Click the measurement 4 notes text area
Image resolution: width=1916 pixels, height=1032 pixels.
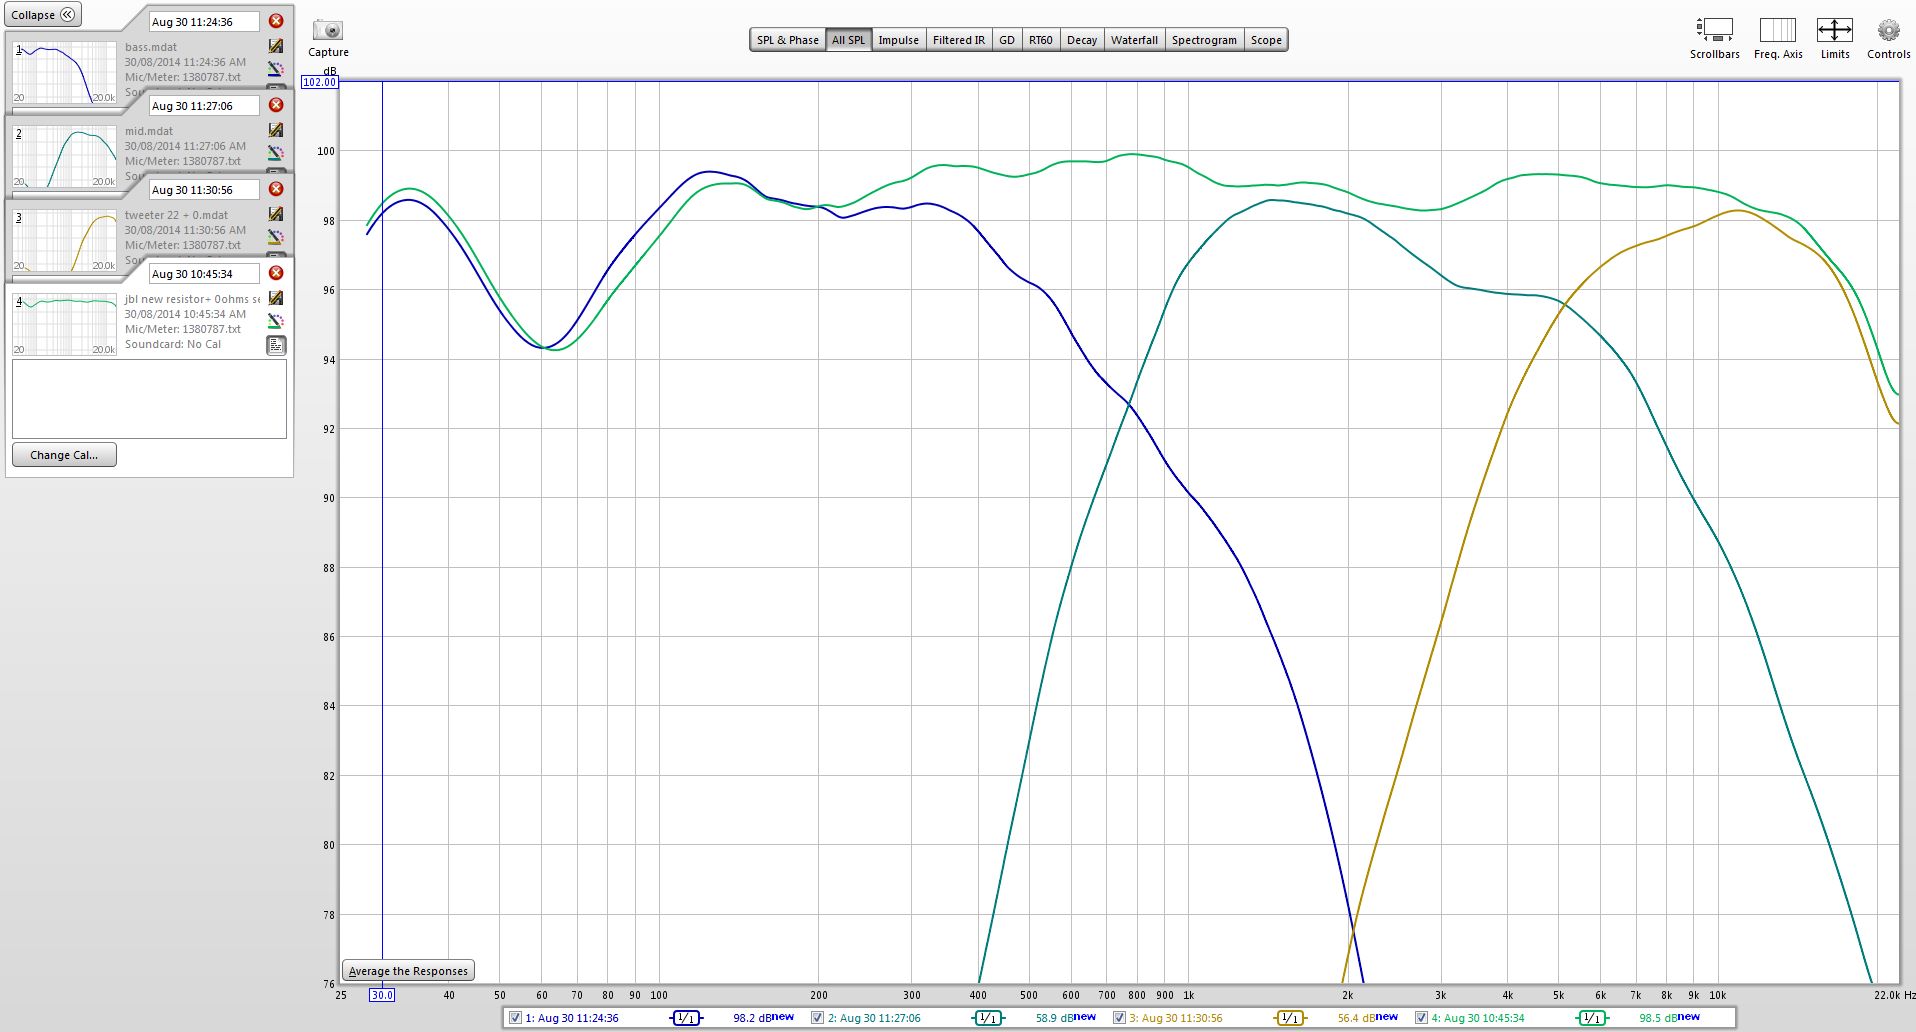coord(149,398)
